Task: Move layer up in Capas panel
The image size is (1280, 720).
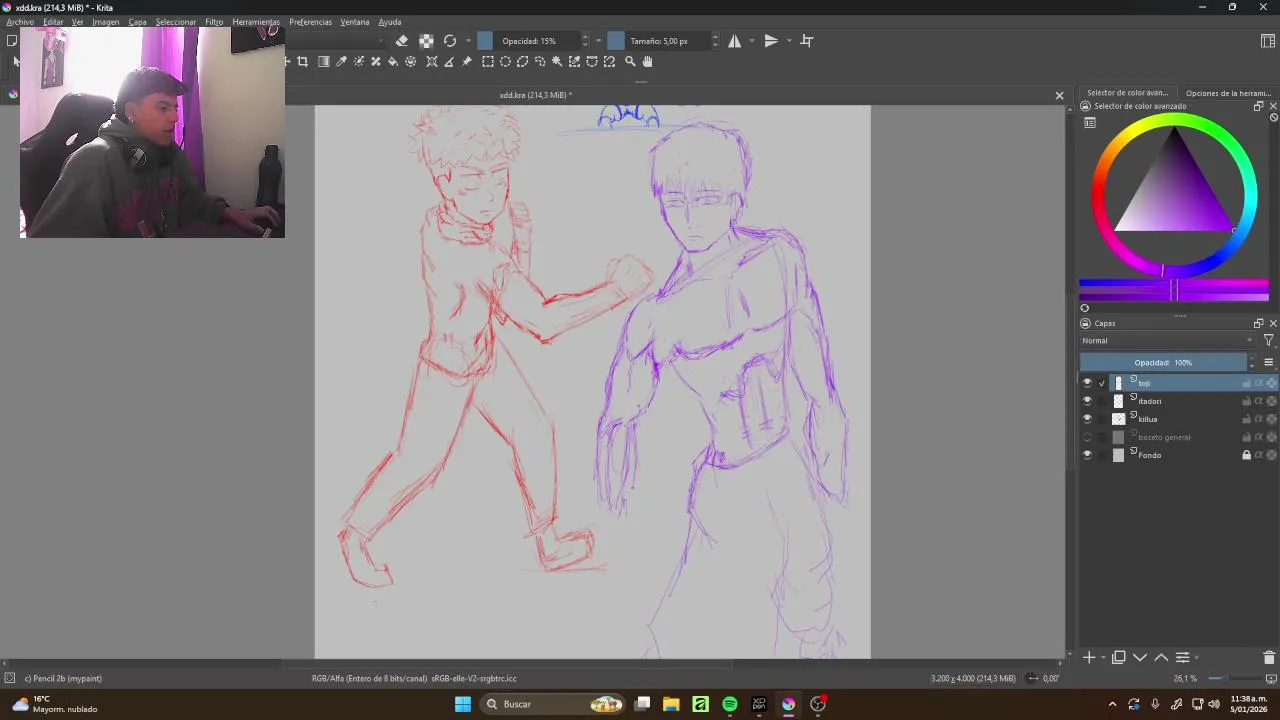Action: 1161,657
